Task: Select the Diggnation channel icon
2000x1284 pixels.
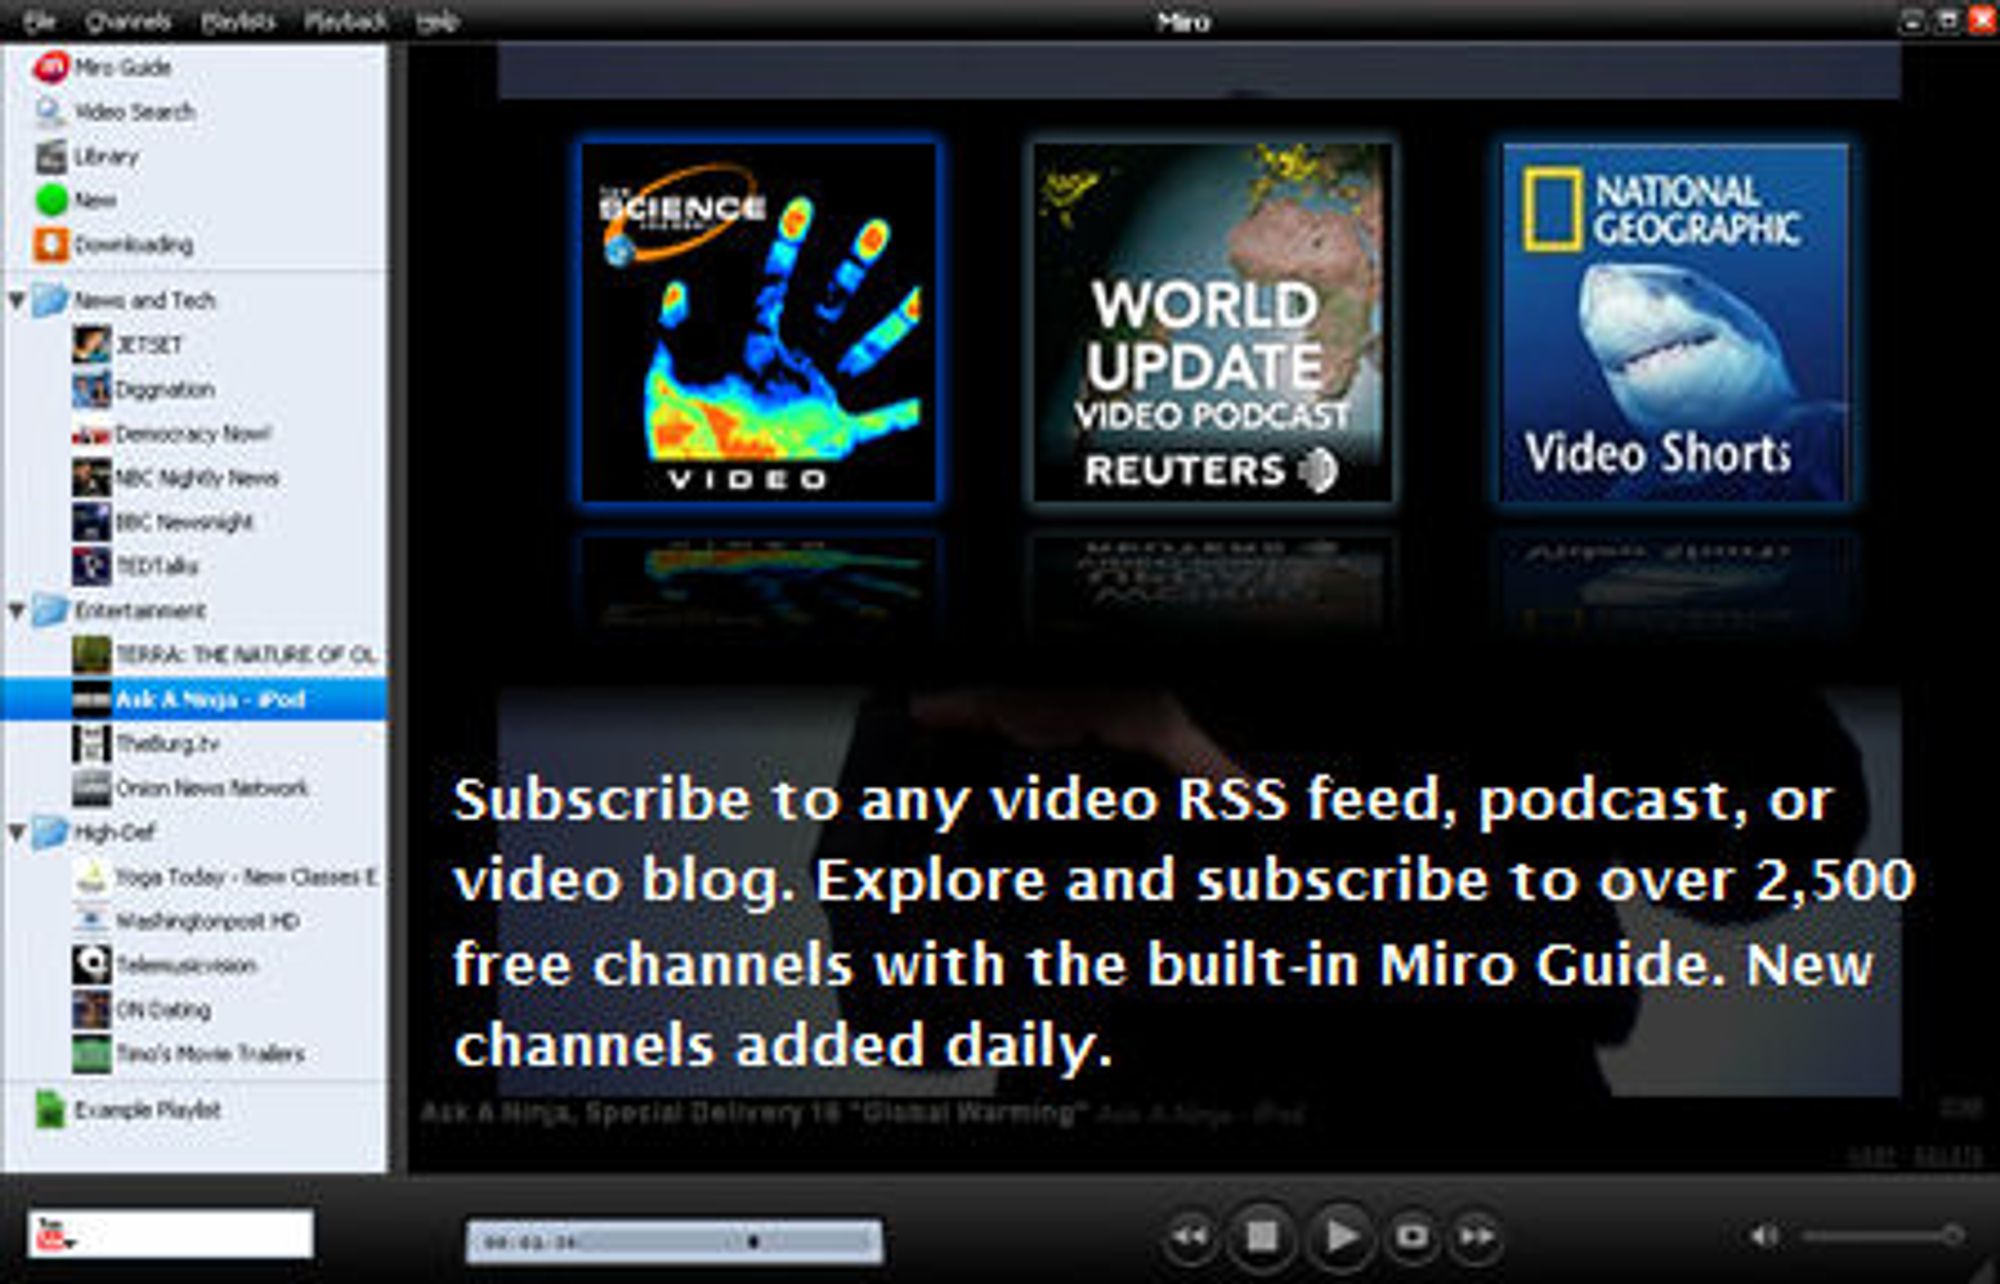Action: pos(91,389)
